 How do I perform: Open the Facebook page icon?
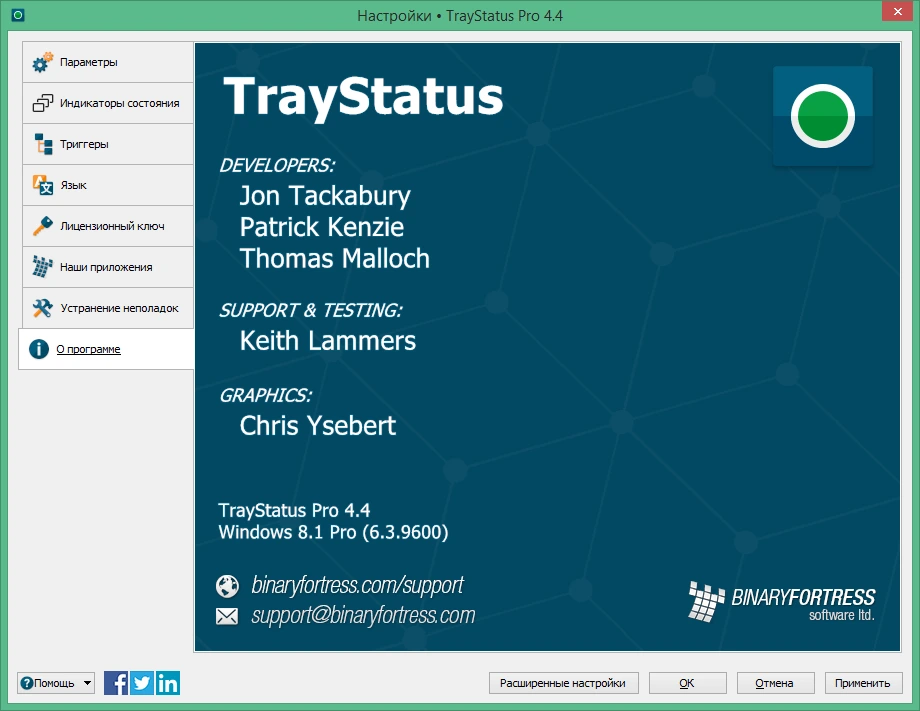coord(116,683)
